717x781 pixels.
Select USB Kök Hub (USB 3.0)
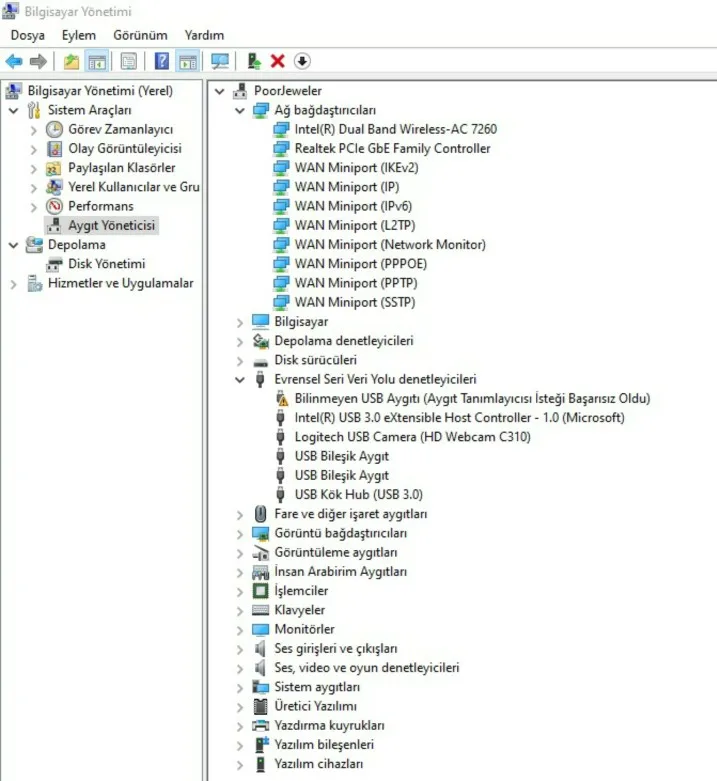(x=358, y=495)
